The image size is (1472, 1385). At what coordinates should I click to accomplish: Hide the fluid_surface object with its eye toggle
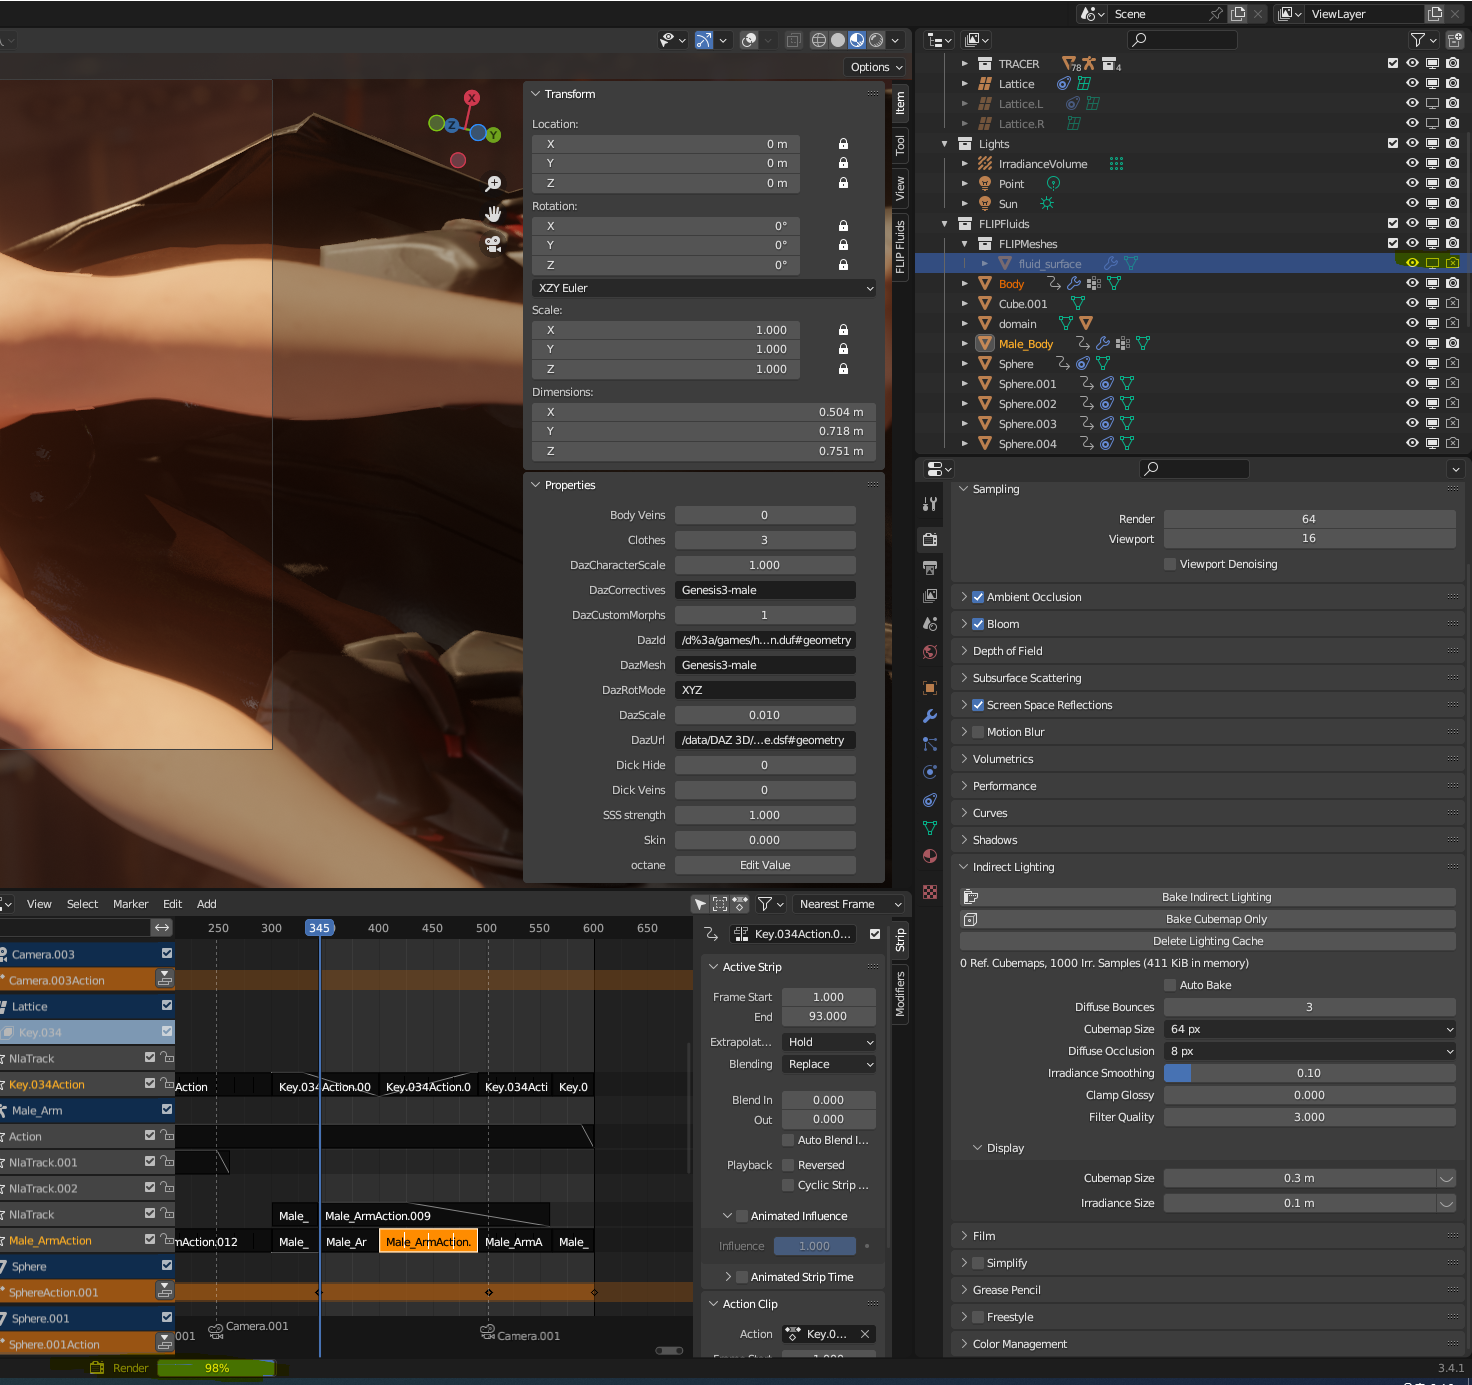[x=1411, y=263]
